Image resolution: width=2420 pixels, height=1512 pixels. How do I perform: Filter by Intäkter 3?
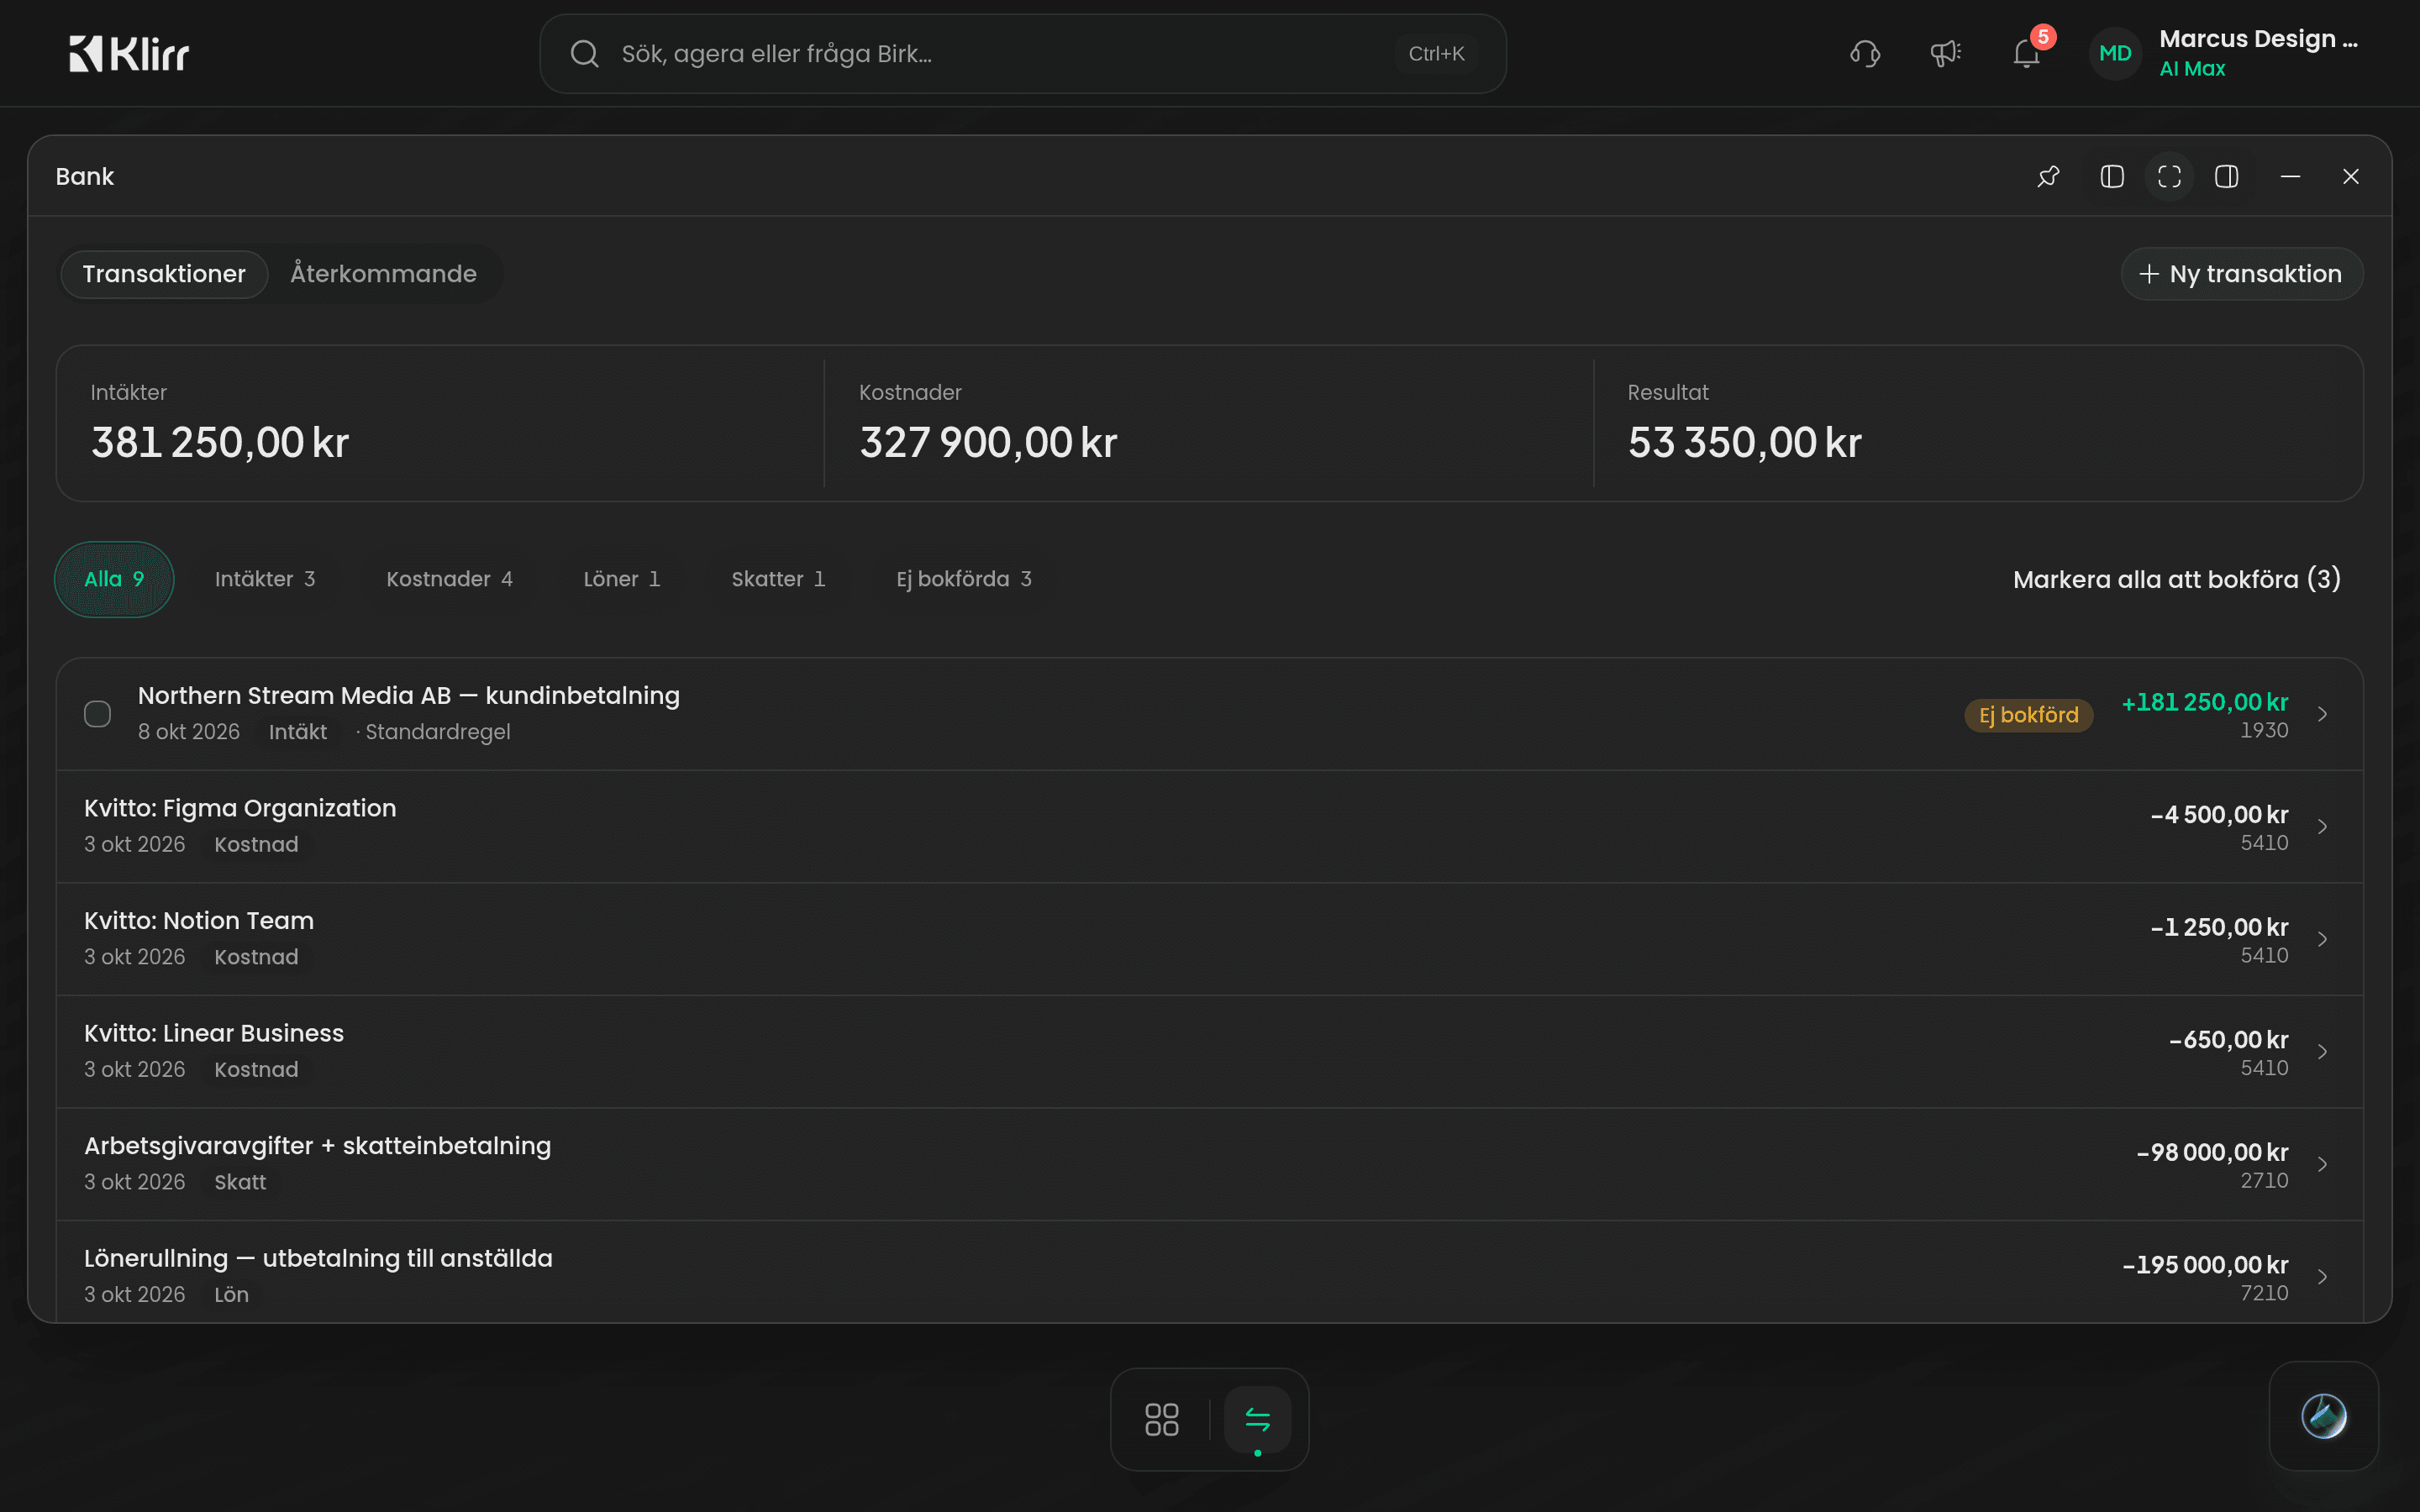(265, 579)
